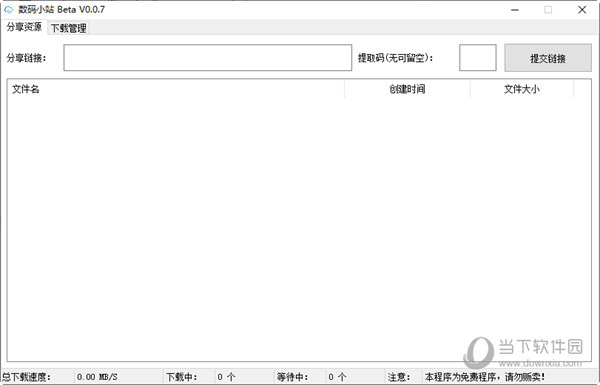Click the 0.00 MB/S speed value
Viewport: 600px width, 385px height.
pyautogui.click(x=97, y=377)
